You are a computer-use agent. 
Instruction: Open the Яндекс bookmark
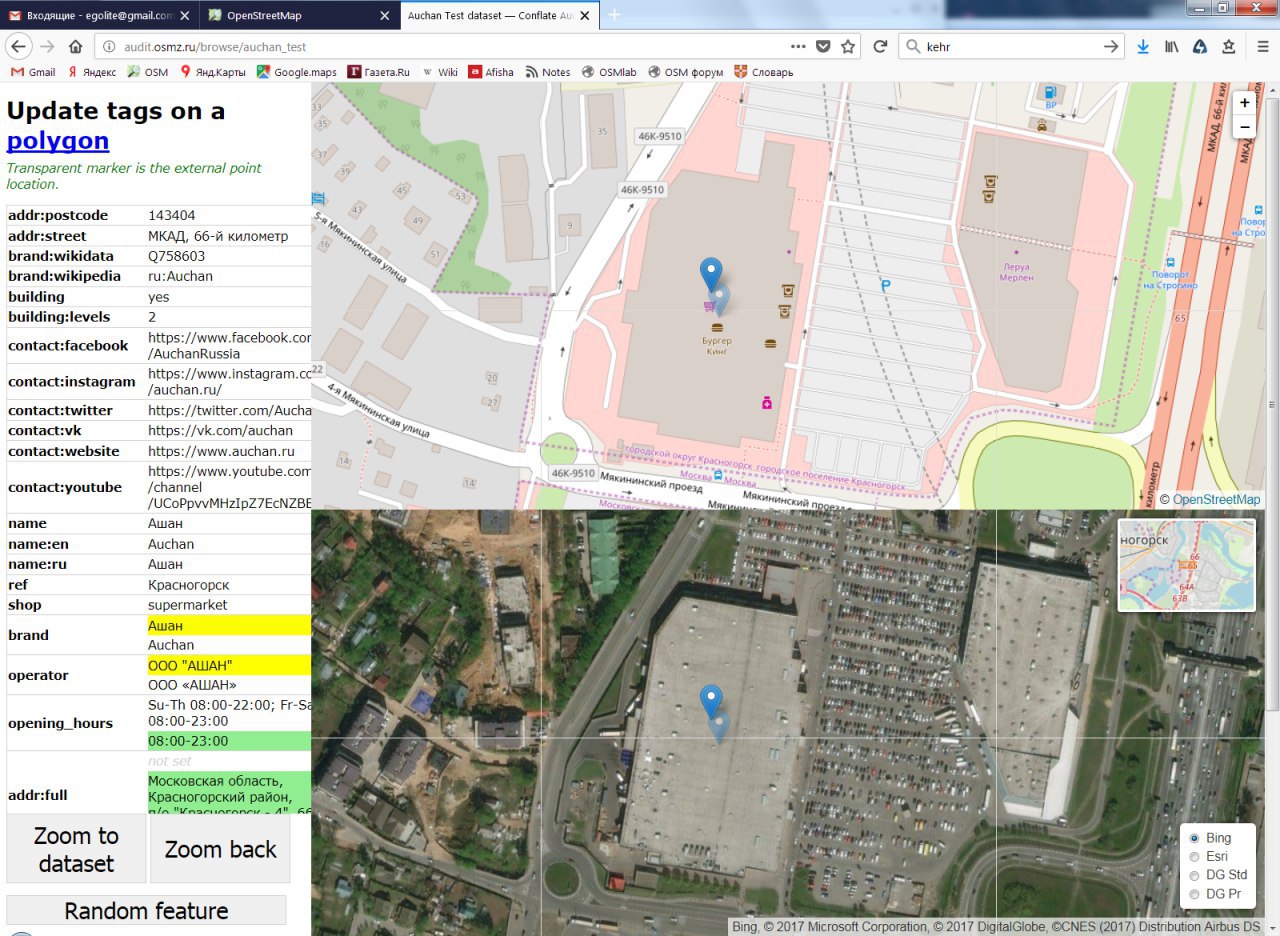[x=91, y=72]
